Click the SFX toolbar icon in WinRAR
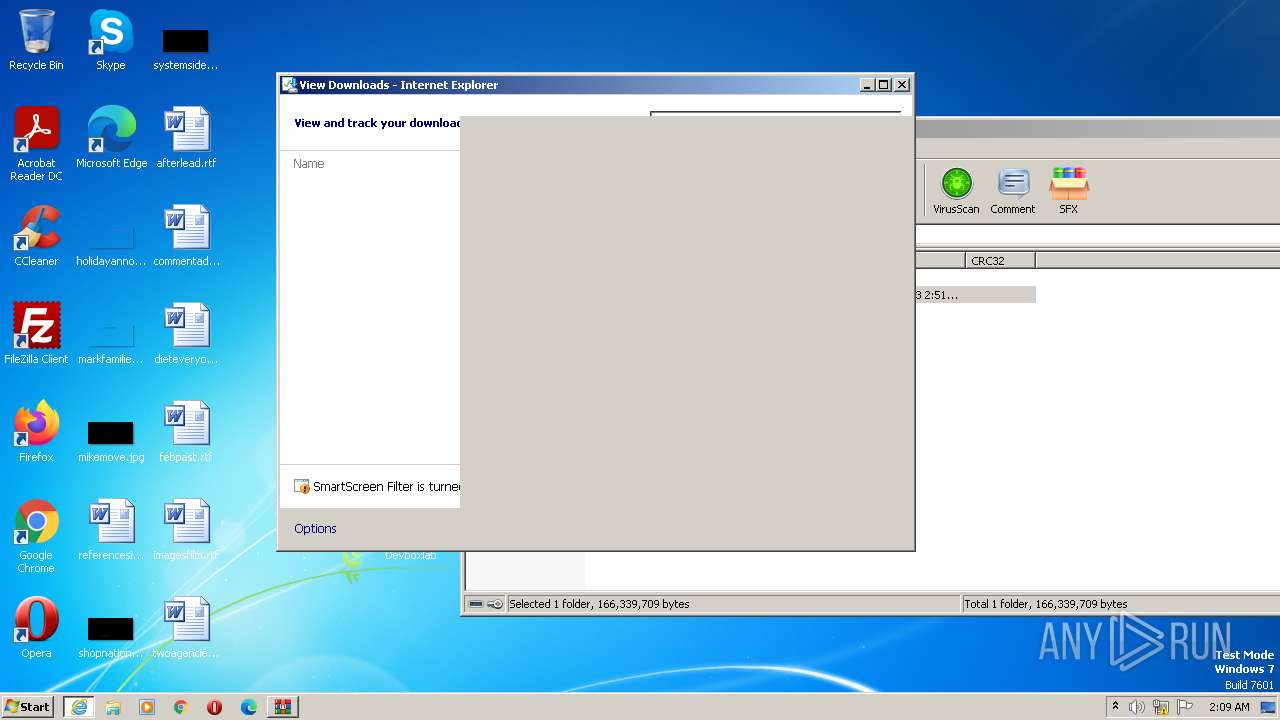Viewport: 1280px width, 720px height. click(x=1069, y=190)
